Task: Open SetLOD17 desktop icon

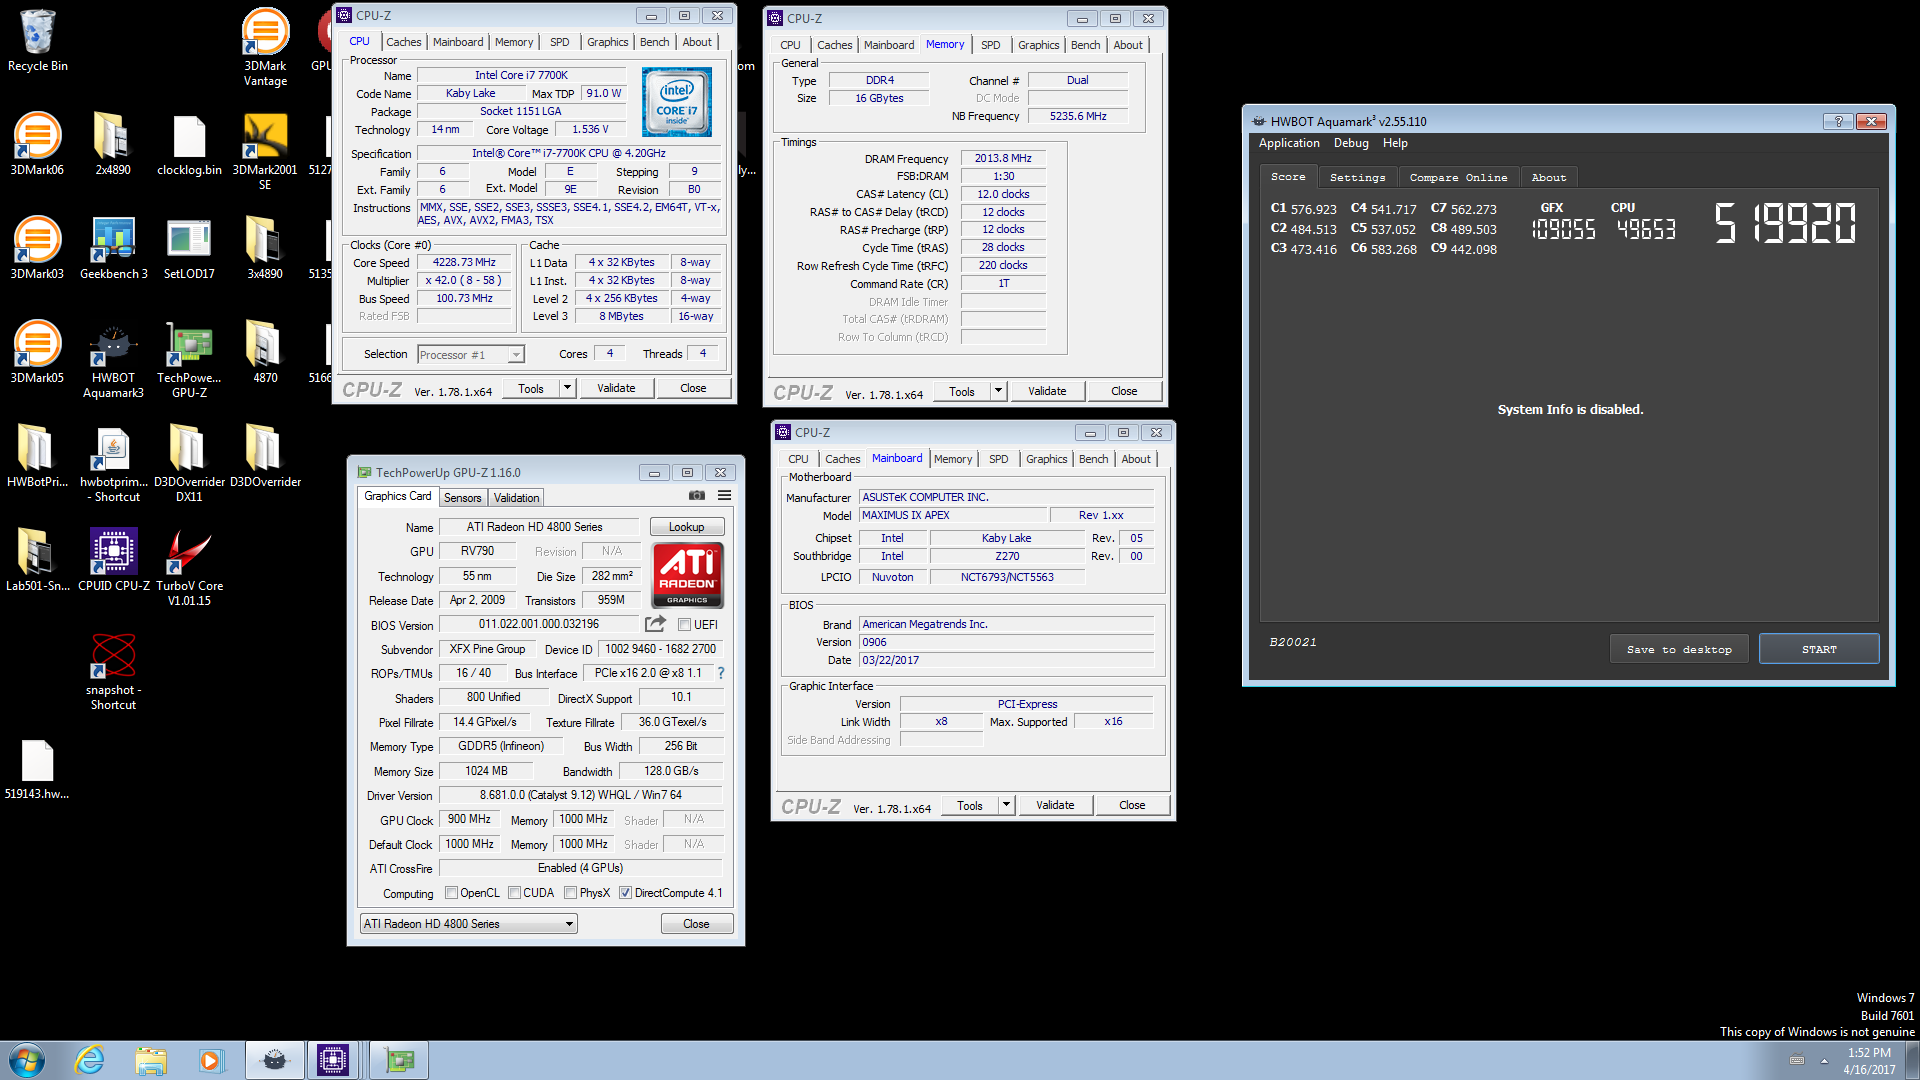Action: (189, 248)
